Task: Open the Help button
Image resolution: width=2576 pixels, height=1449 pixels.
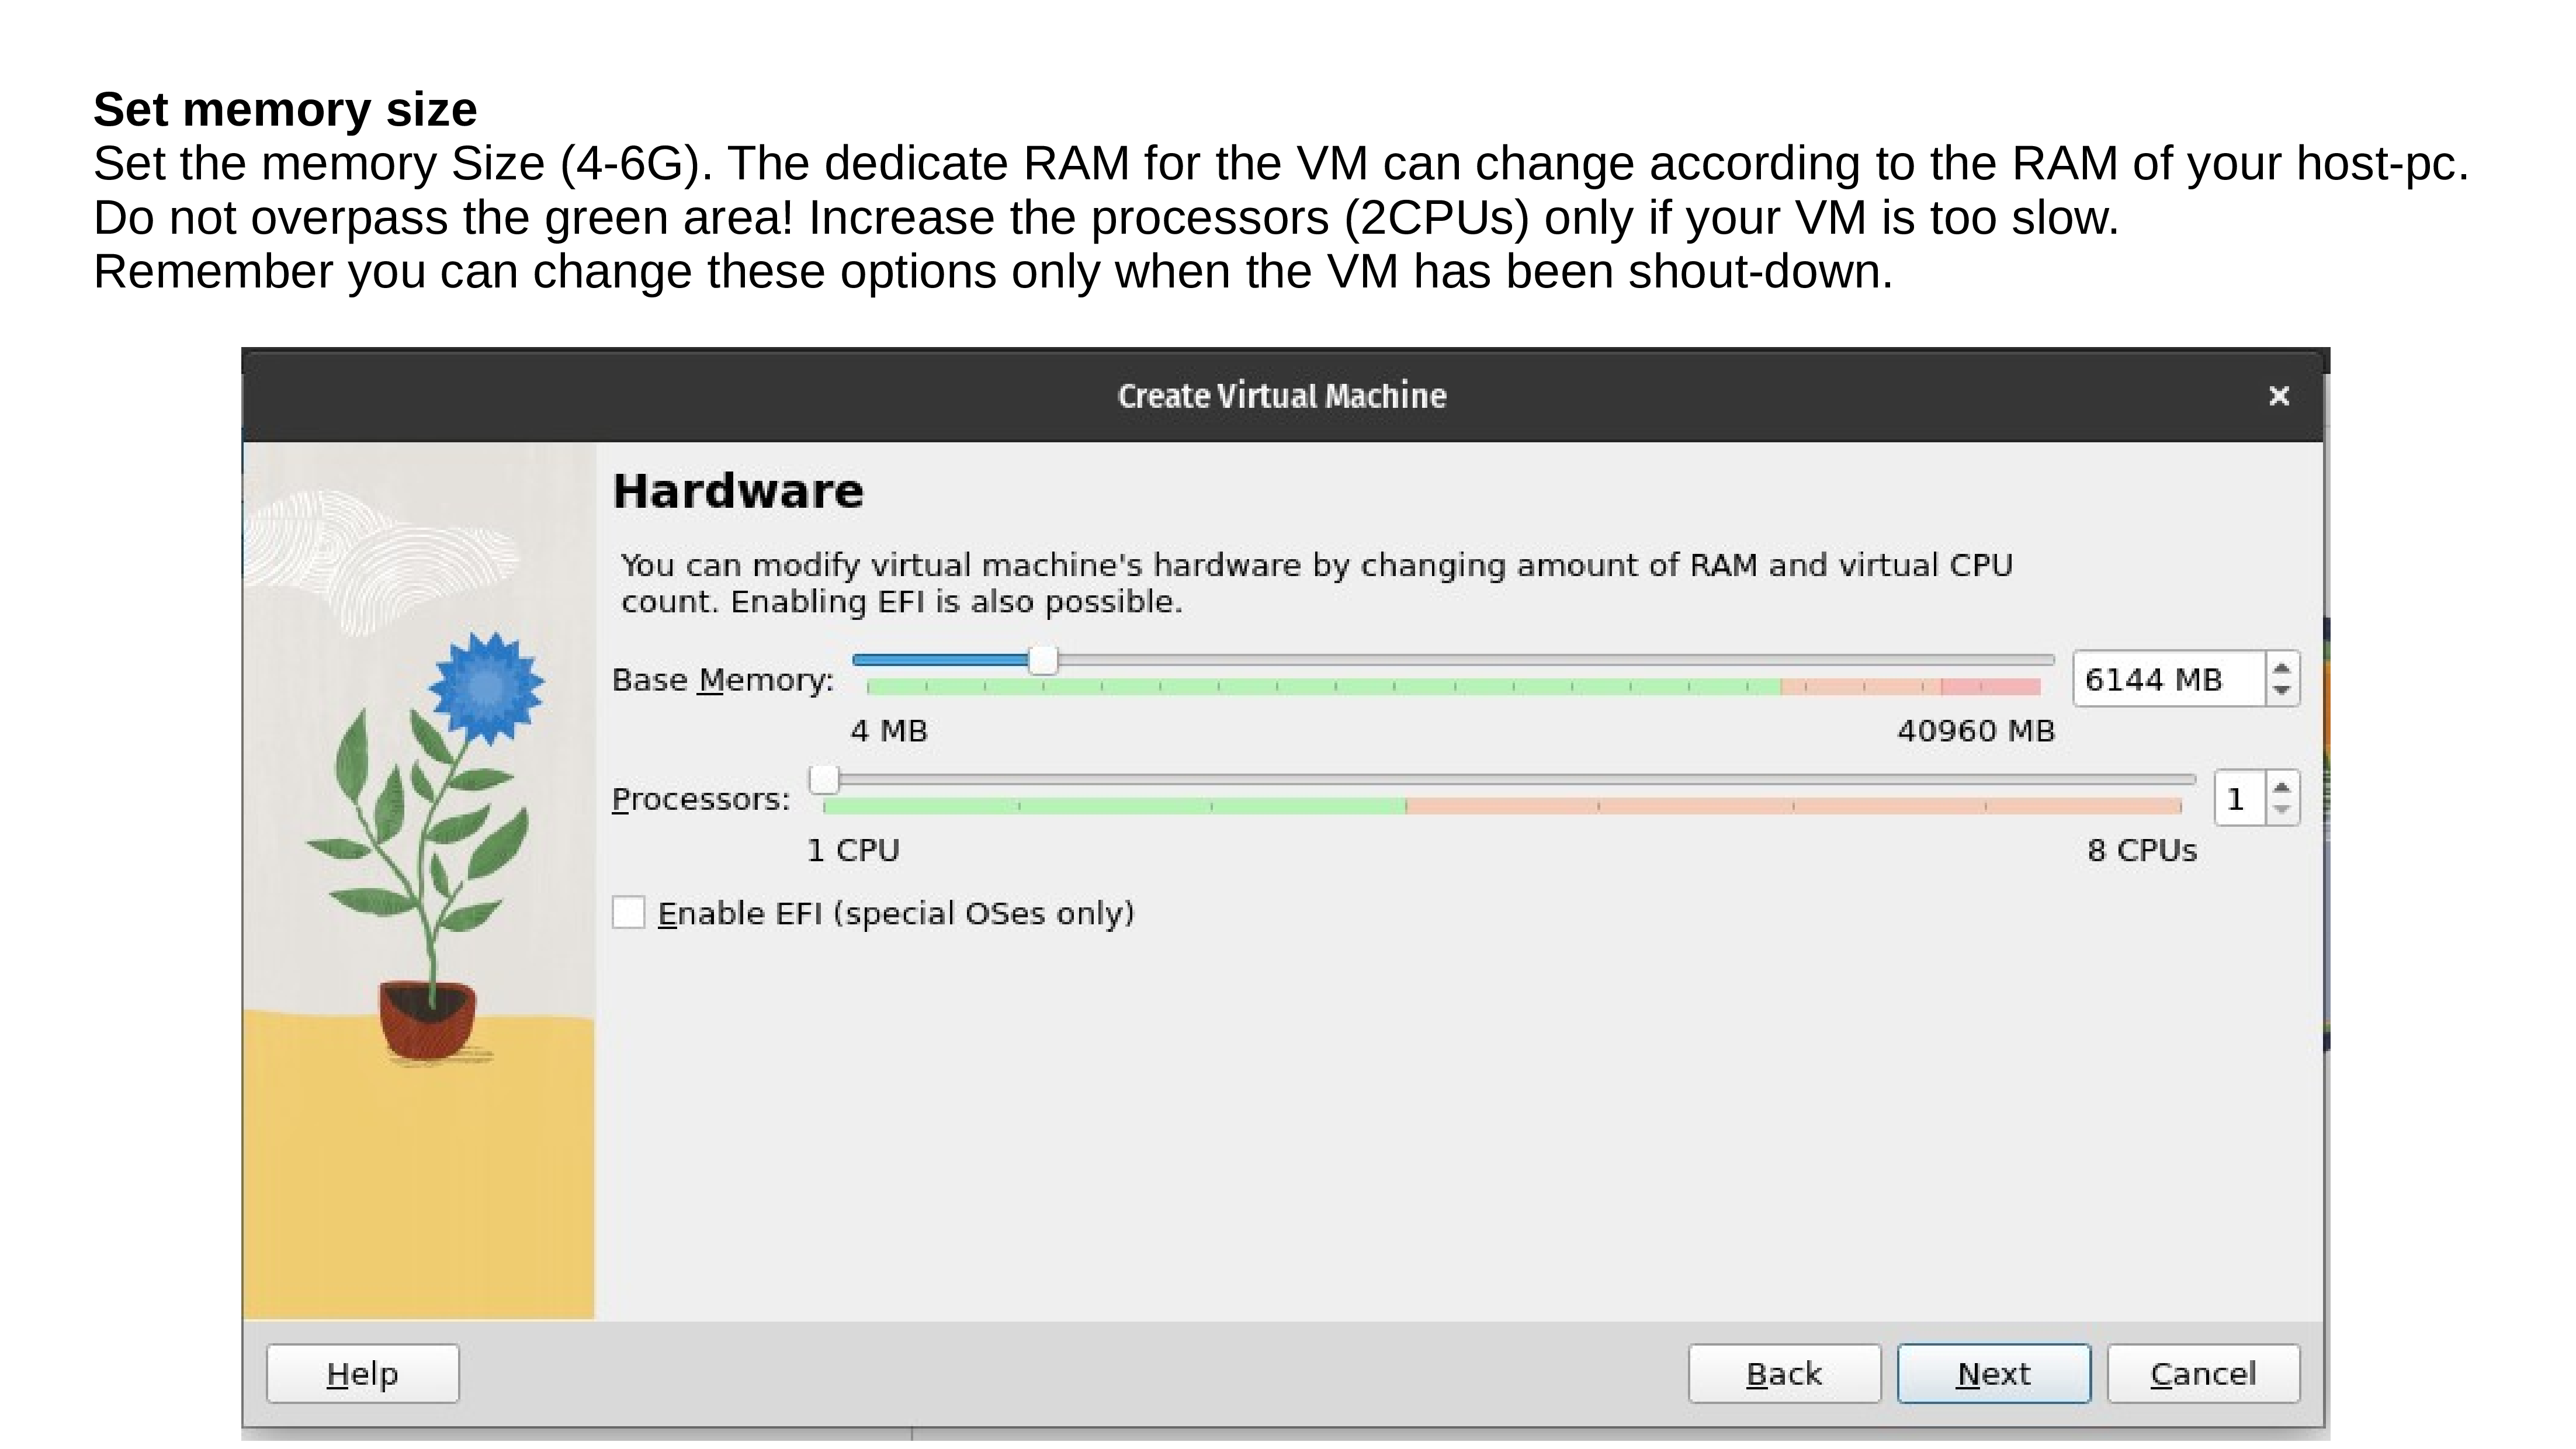Action: tap(363, 1374)
